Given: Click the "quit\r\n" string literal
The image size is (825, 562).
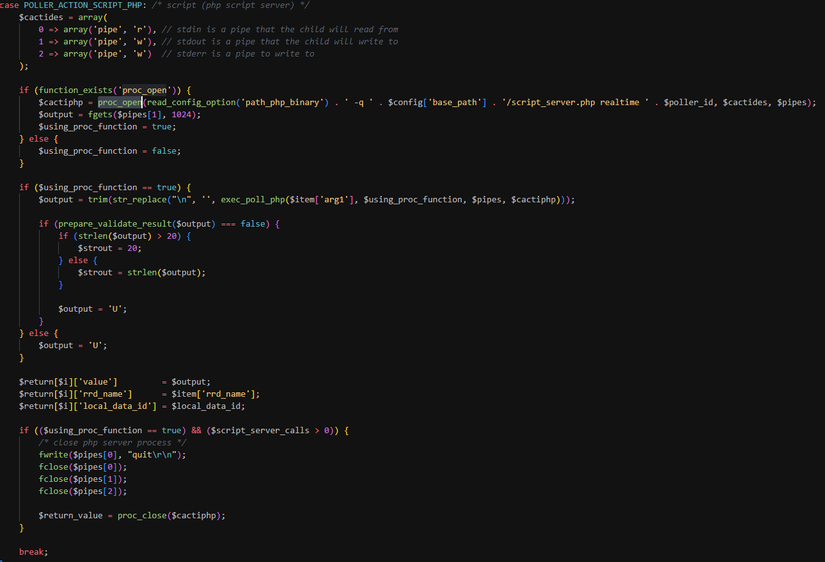Looking at the screenshot, I should 152,454.
